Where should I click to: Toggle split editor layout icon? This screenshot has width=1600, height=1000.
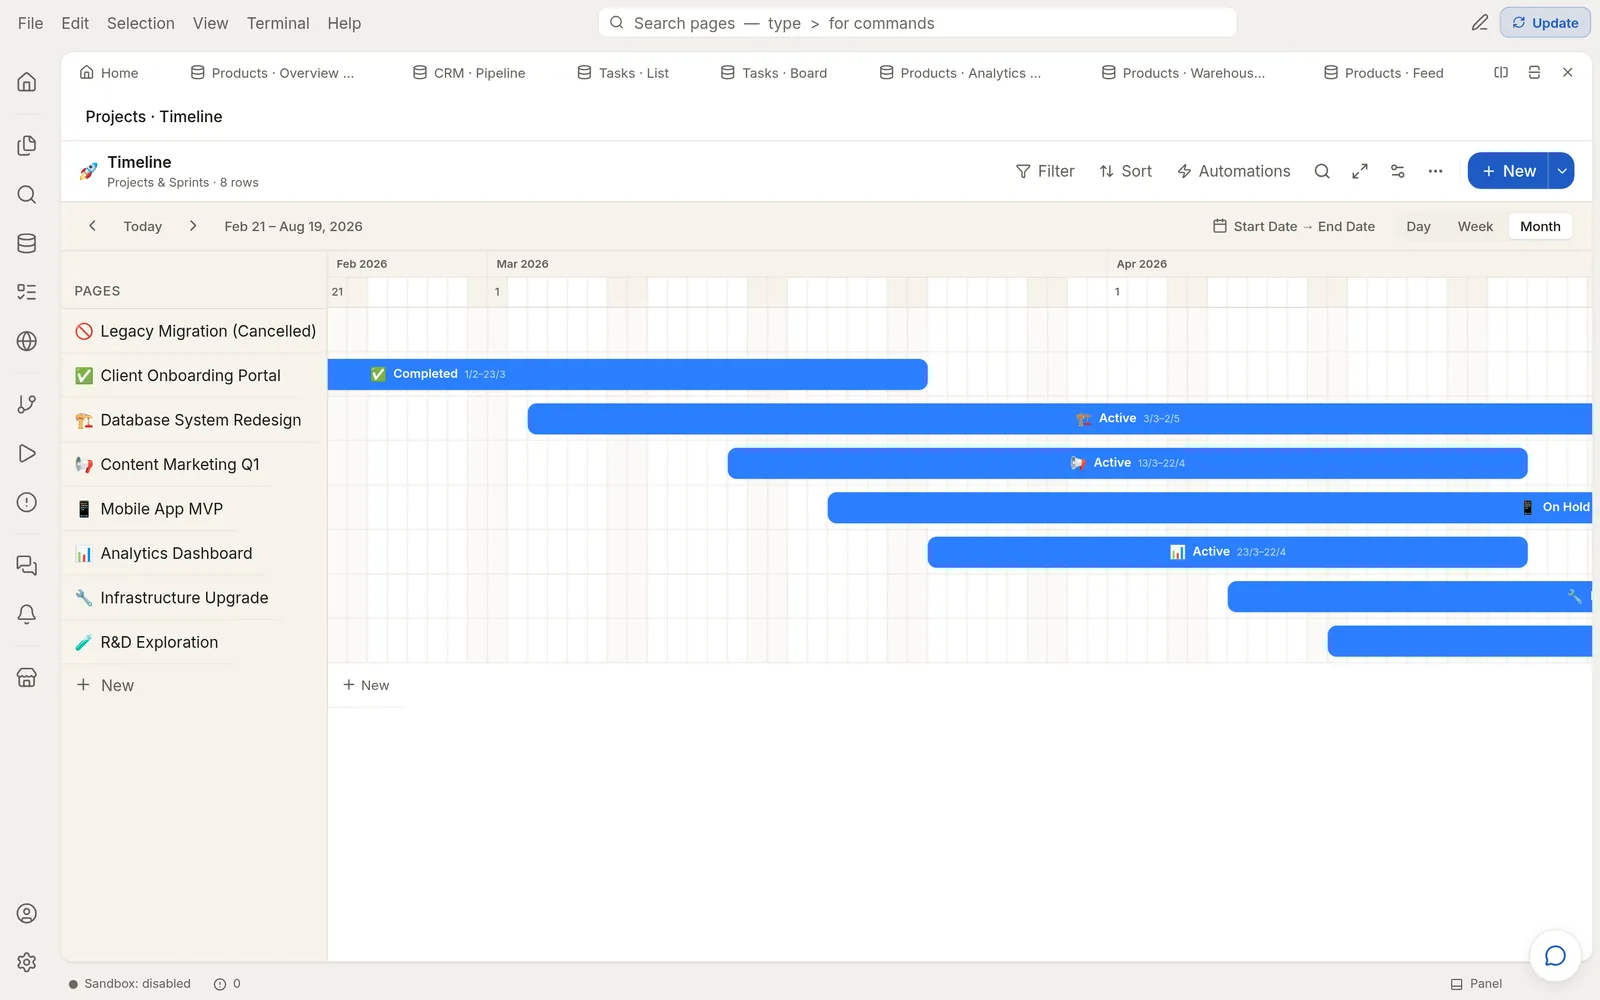pyautogui.click(x=1501, y=72)
